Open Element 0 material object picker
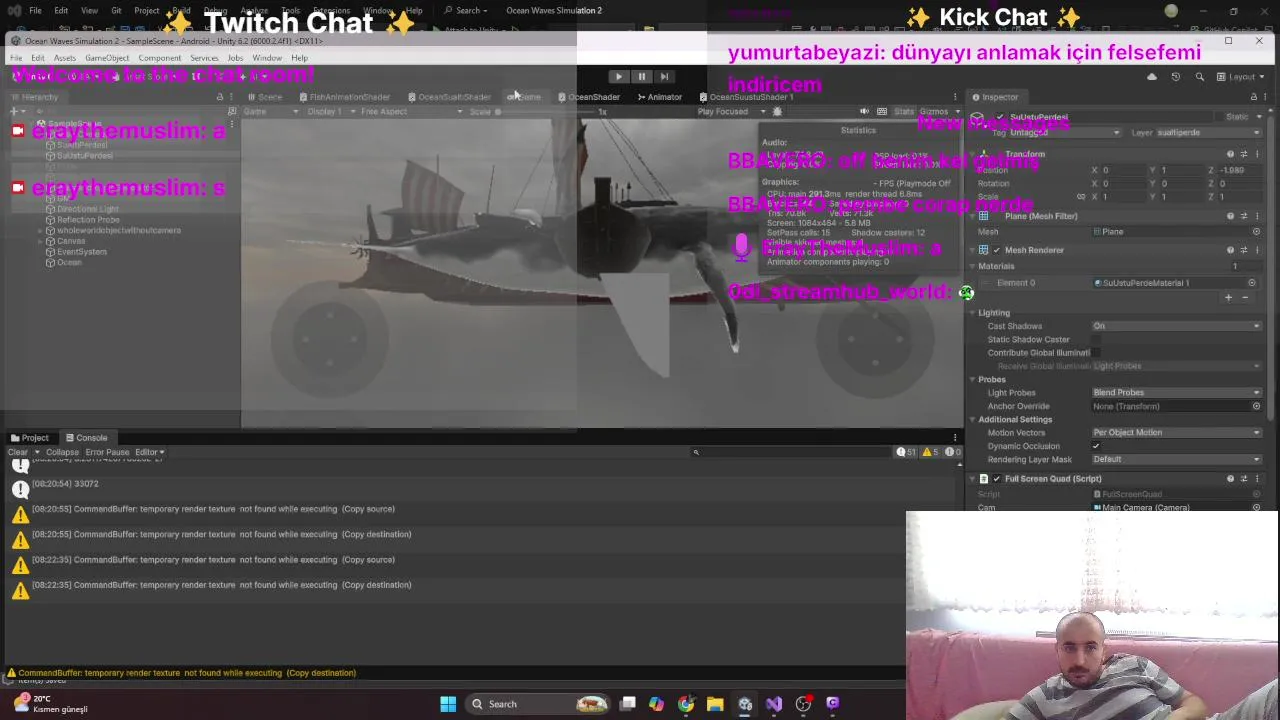This screenshot has height=720, width=1280. [x=1252, y=283]
